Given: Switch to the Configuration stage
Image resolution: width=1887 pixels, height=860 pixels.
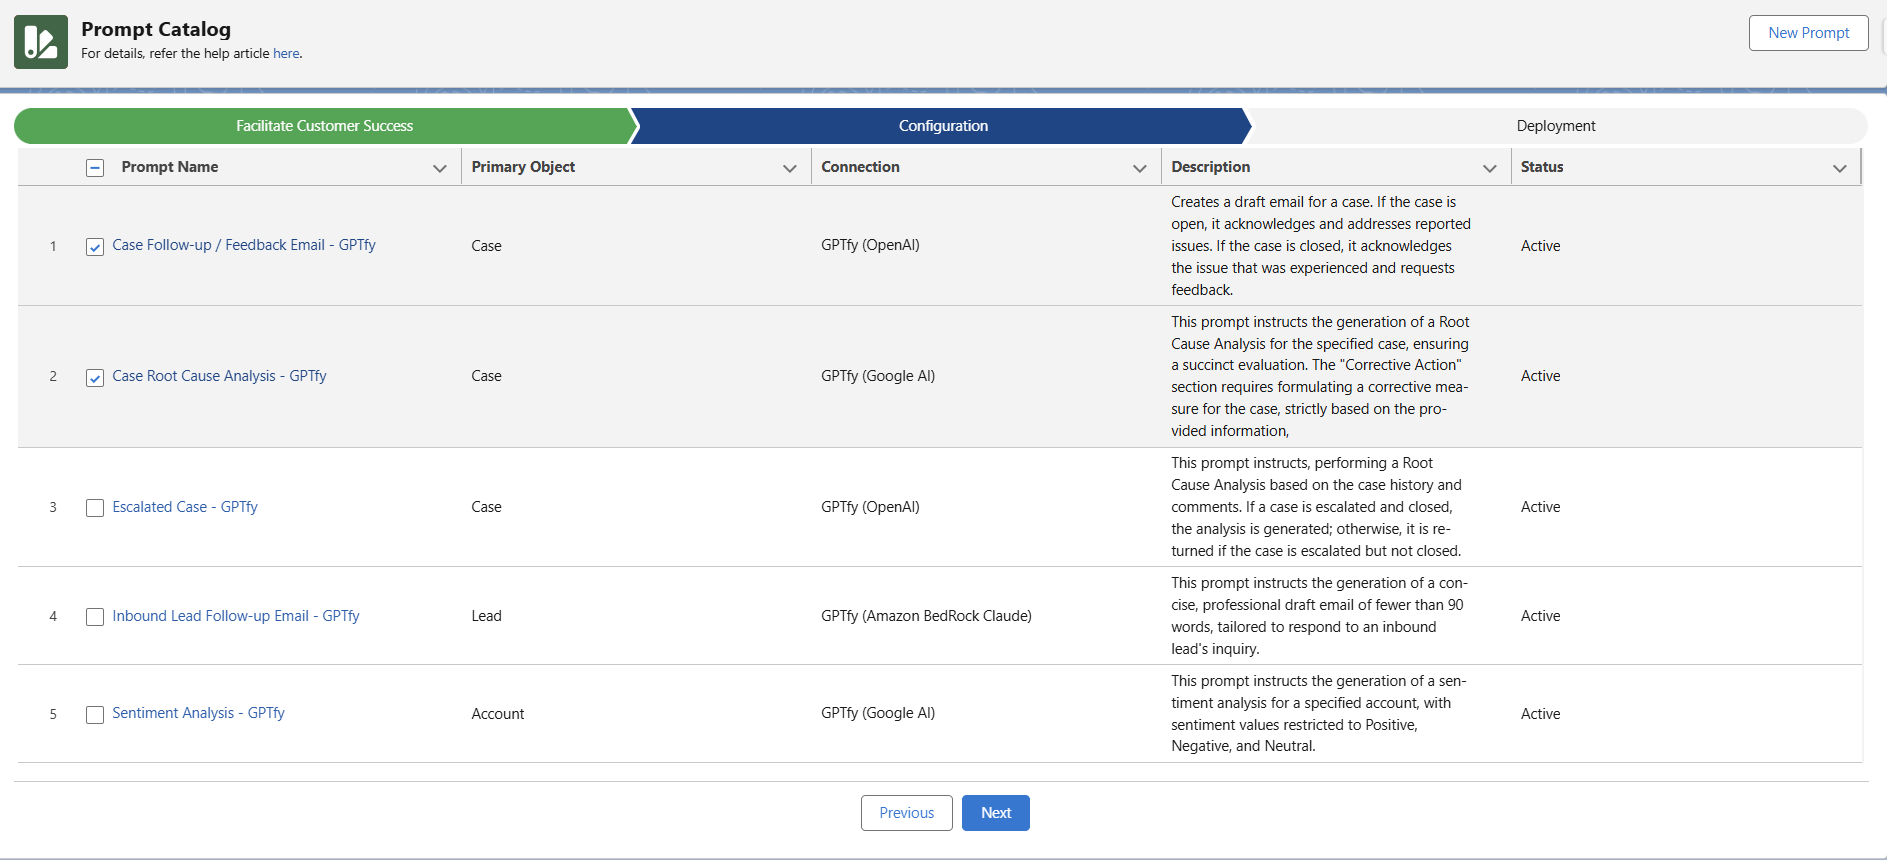Looking at the screenshot, I should (x=942, y=126).
